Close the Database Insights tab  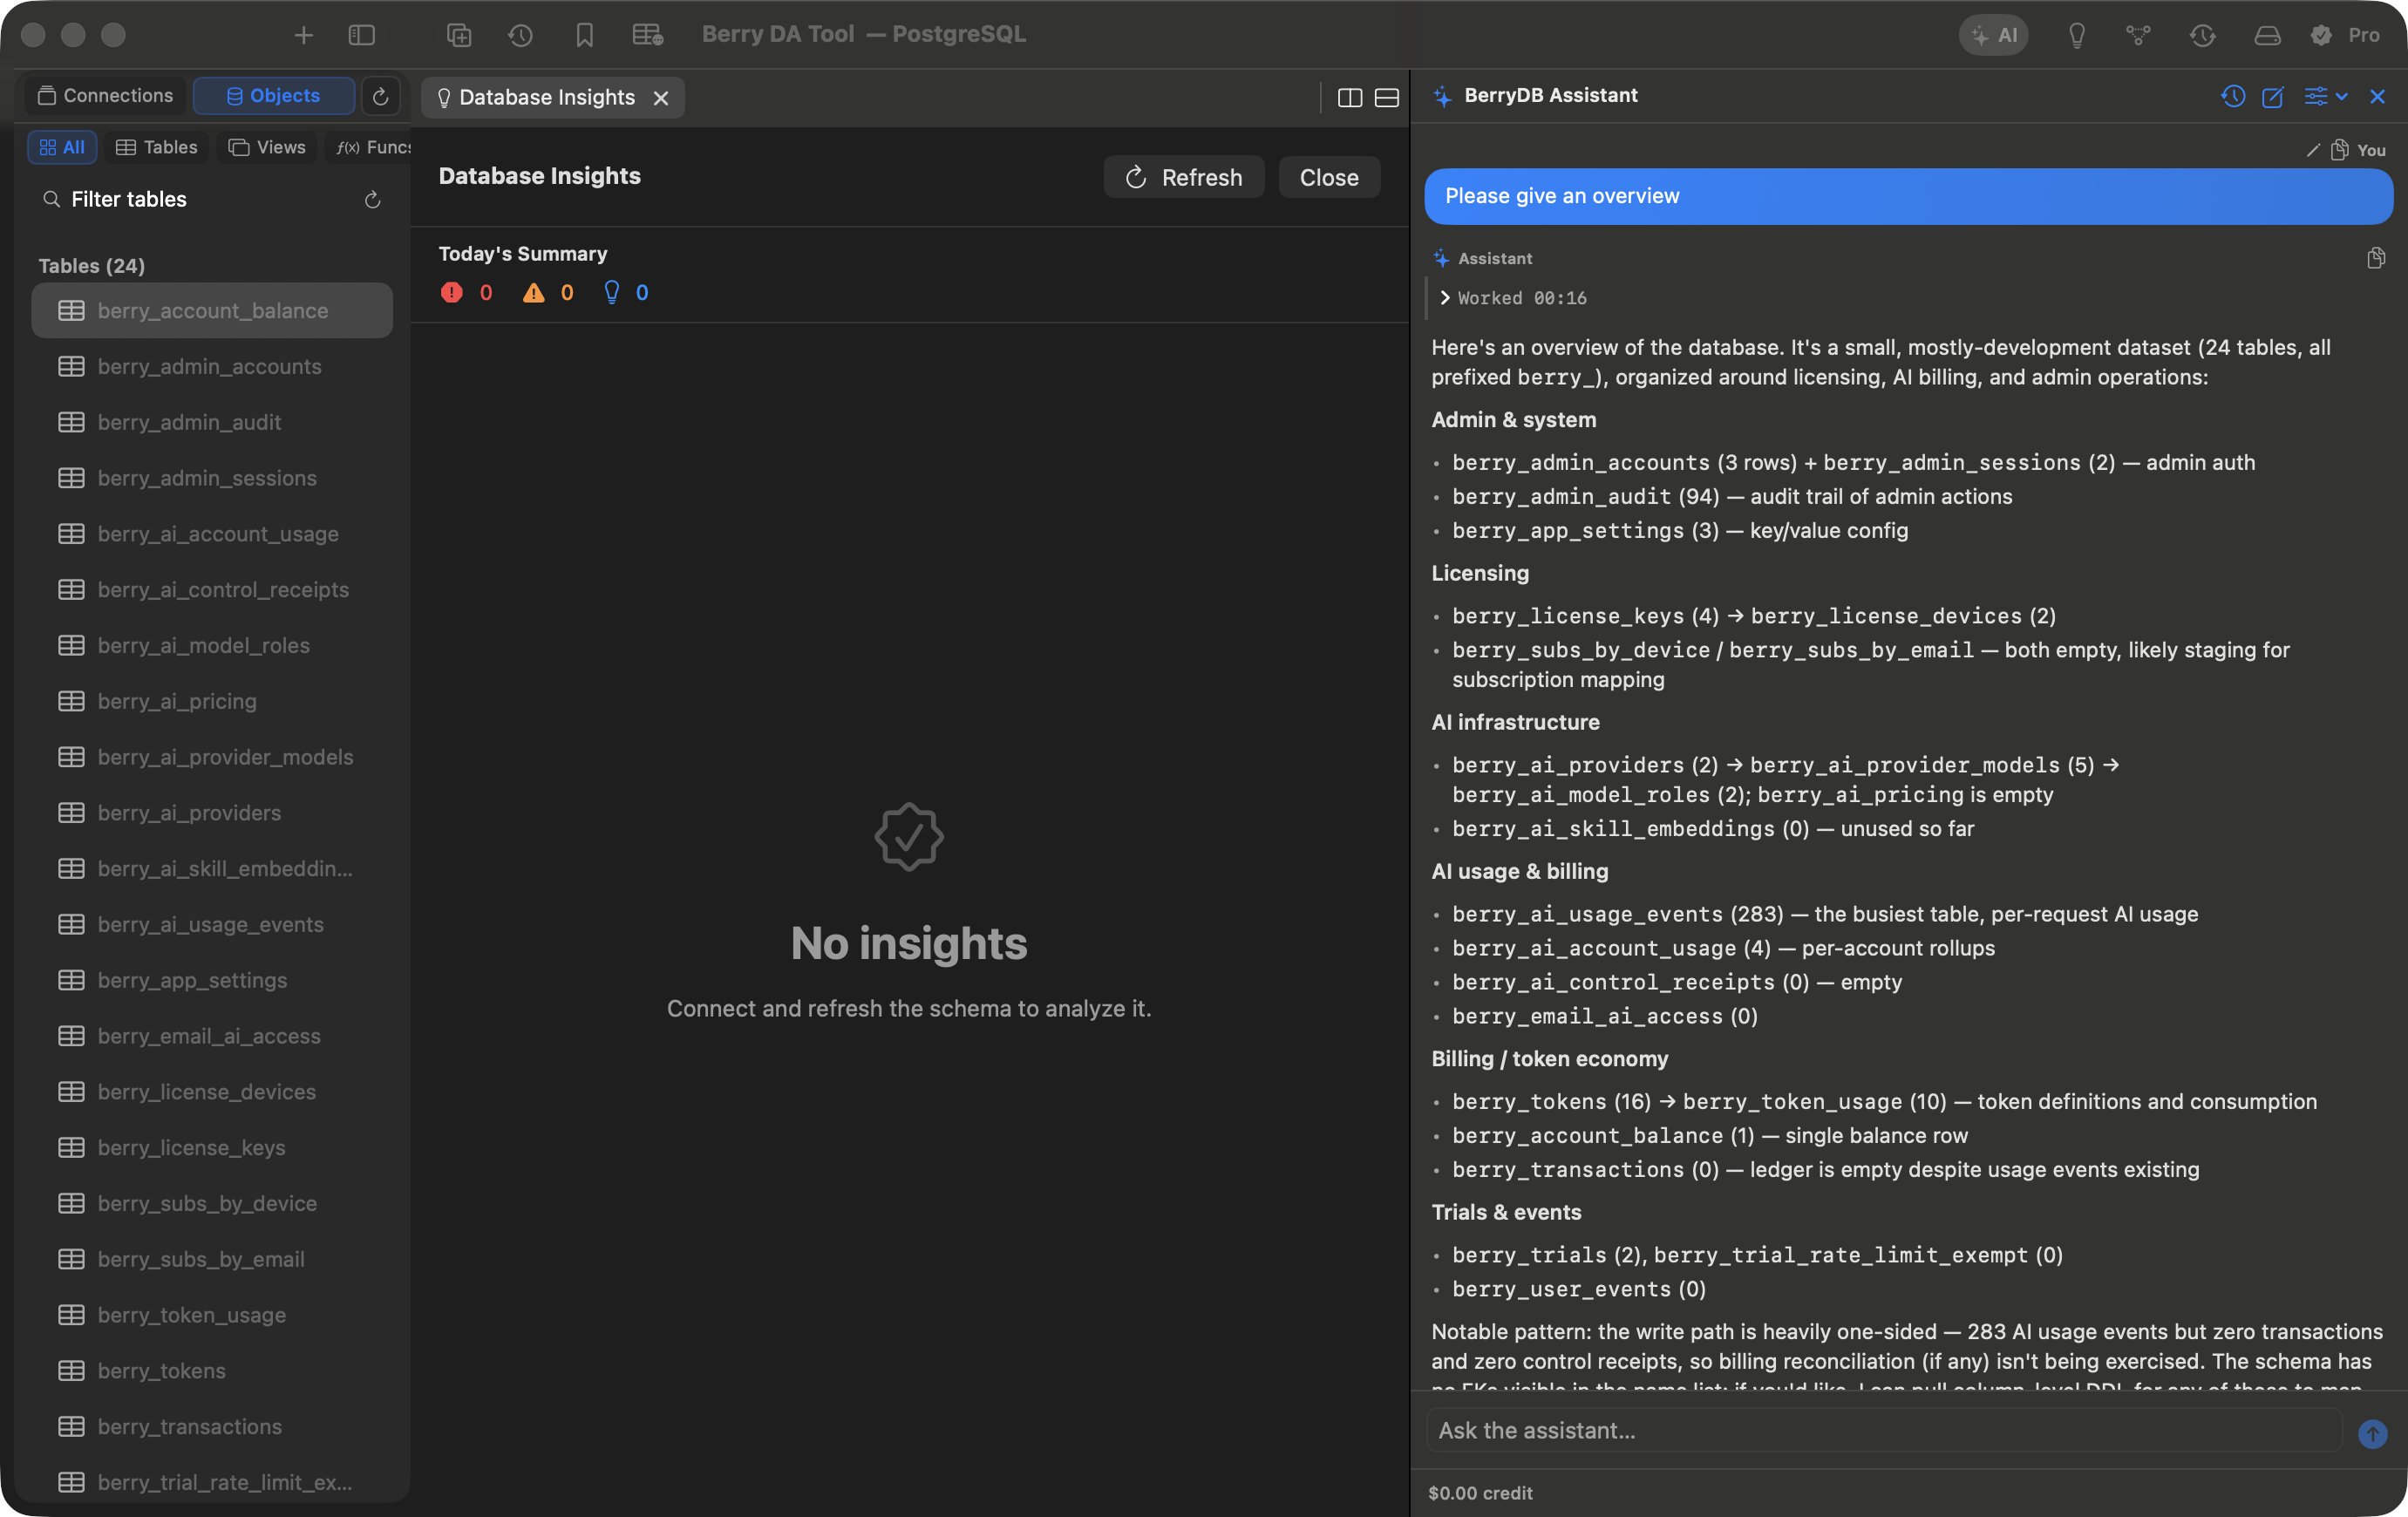click(661, 98)
